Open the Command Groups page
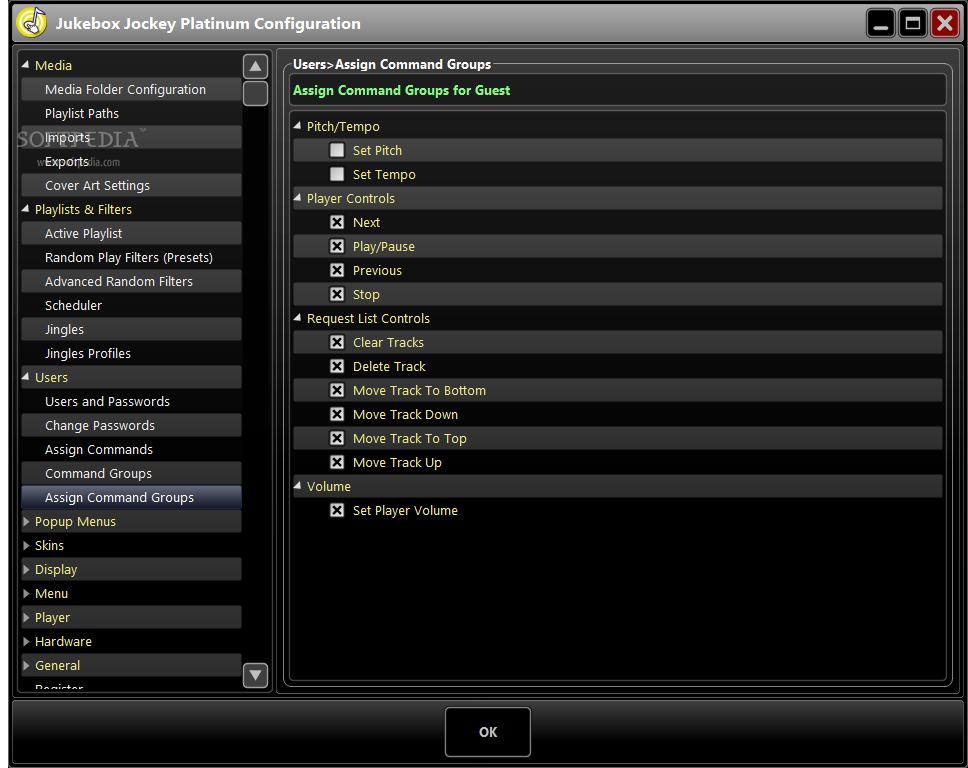The width and height of the screenshot is (968, 768). pos(131,474)
